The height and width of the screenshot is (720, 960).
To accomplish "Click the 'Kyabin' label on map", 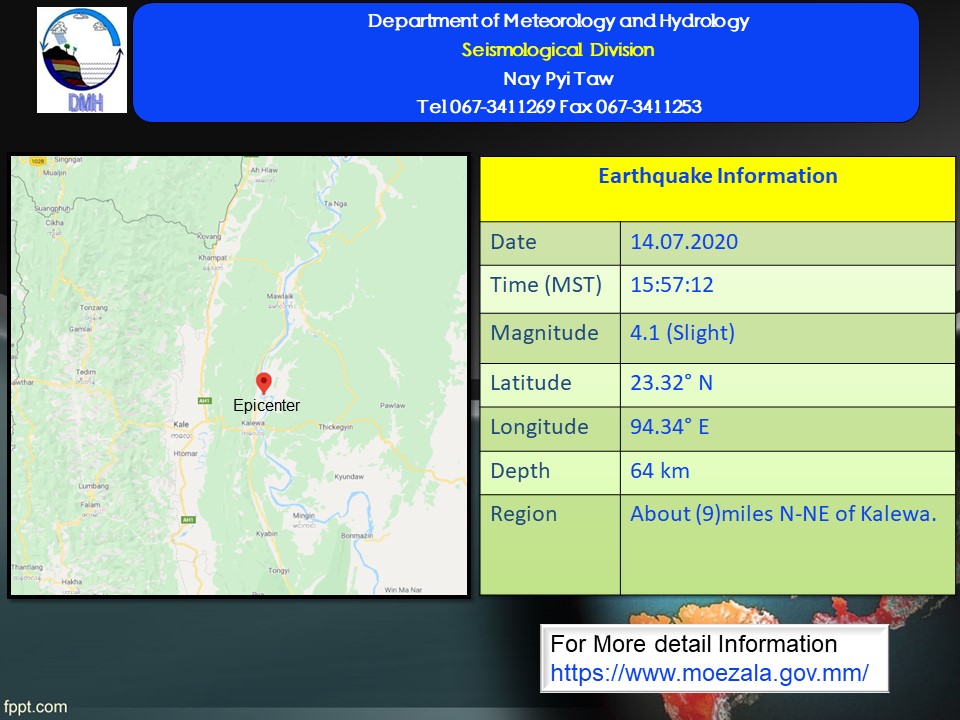I will tap(266, 533).
